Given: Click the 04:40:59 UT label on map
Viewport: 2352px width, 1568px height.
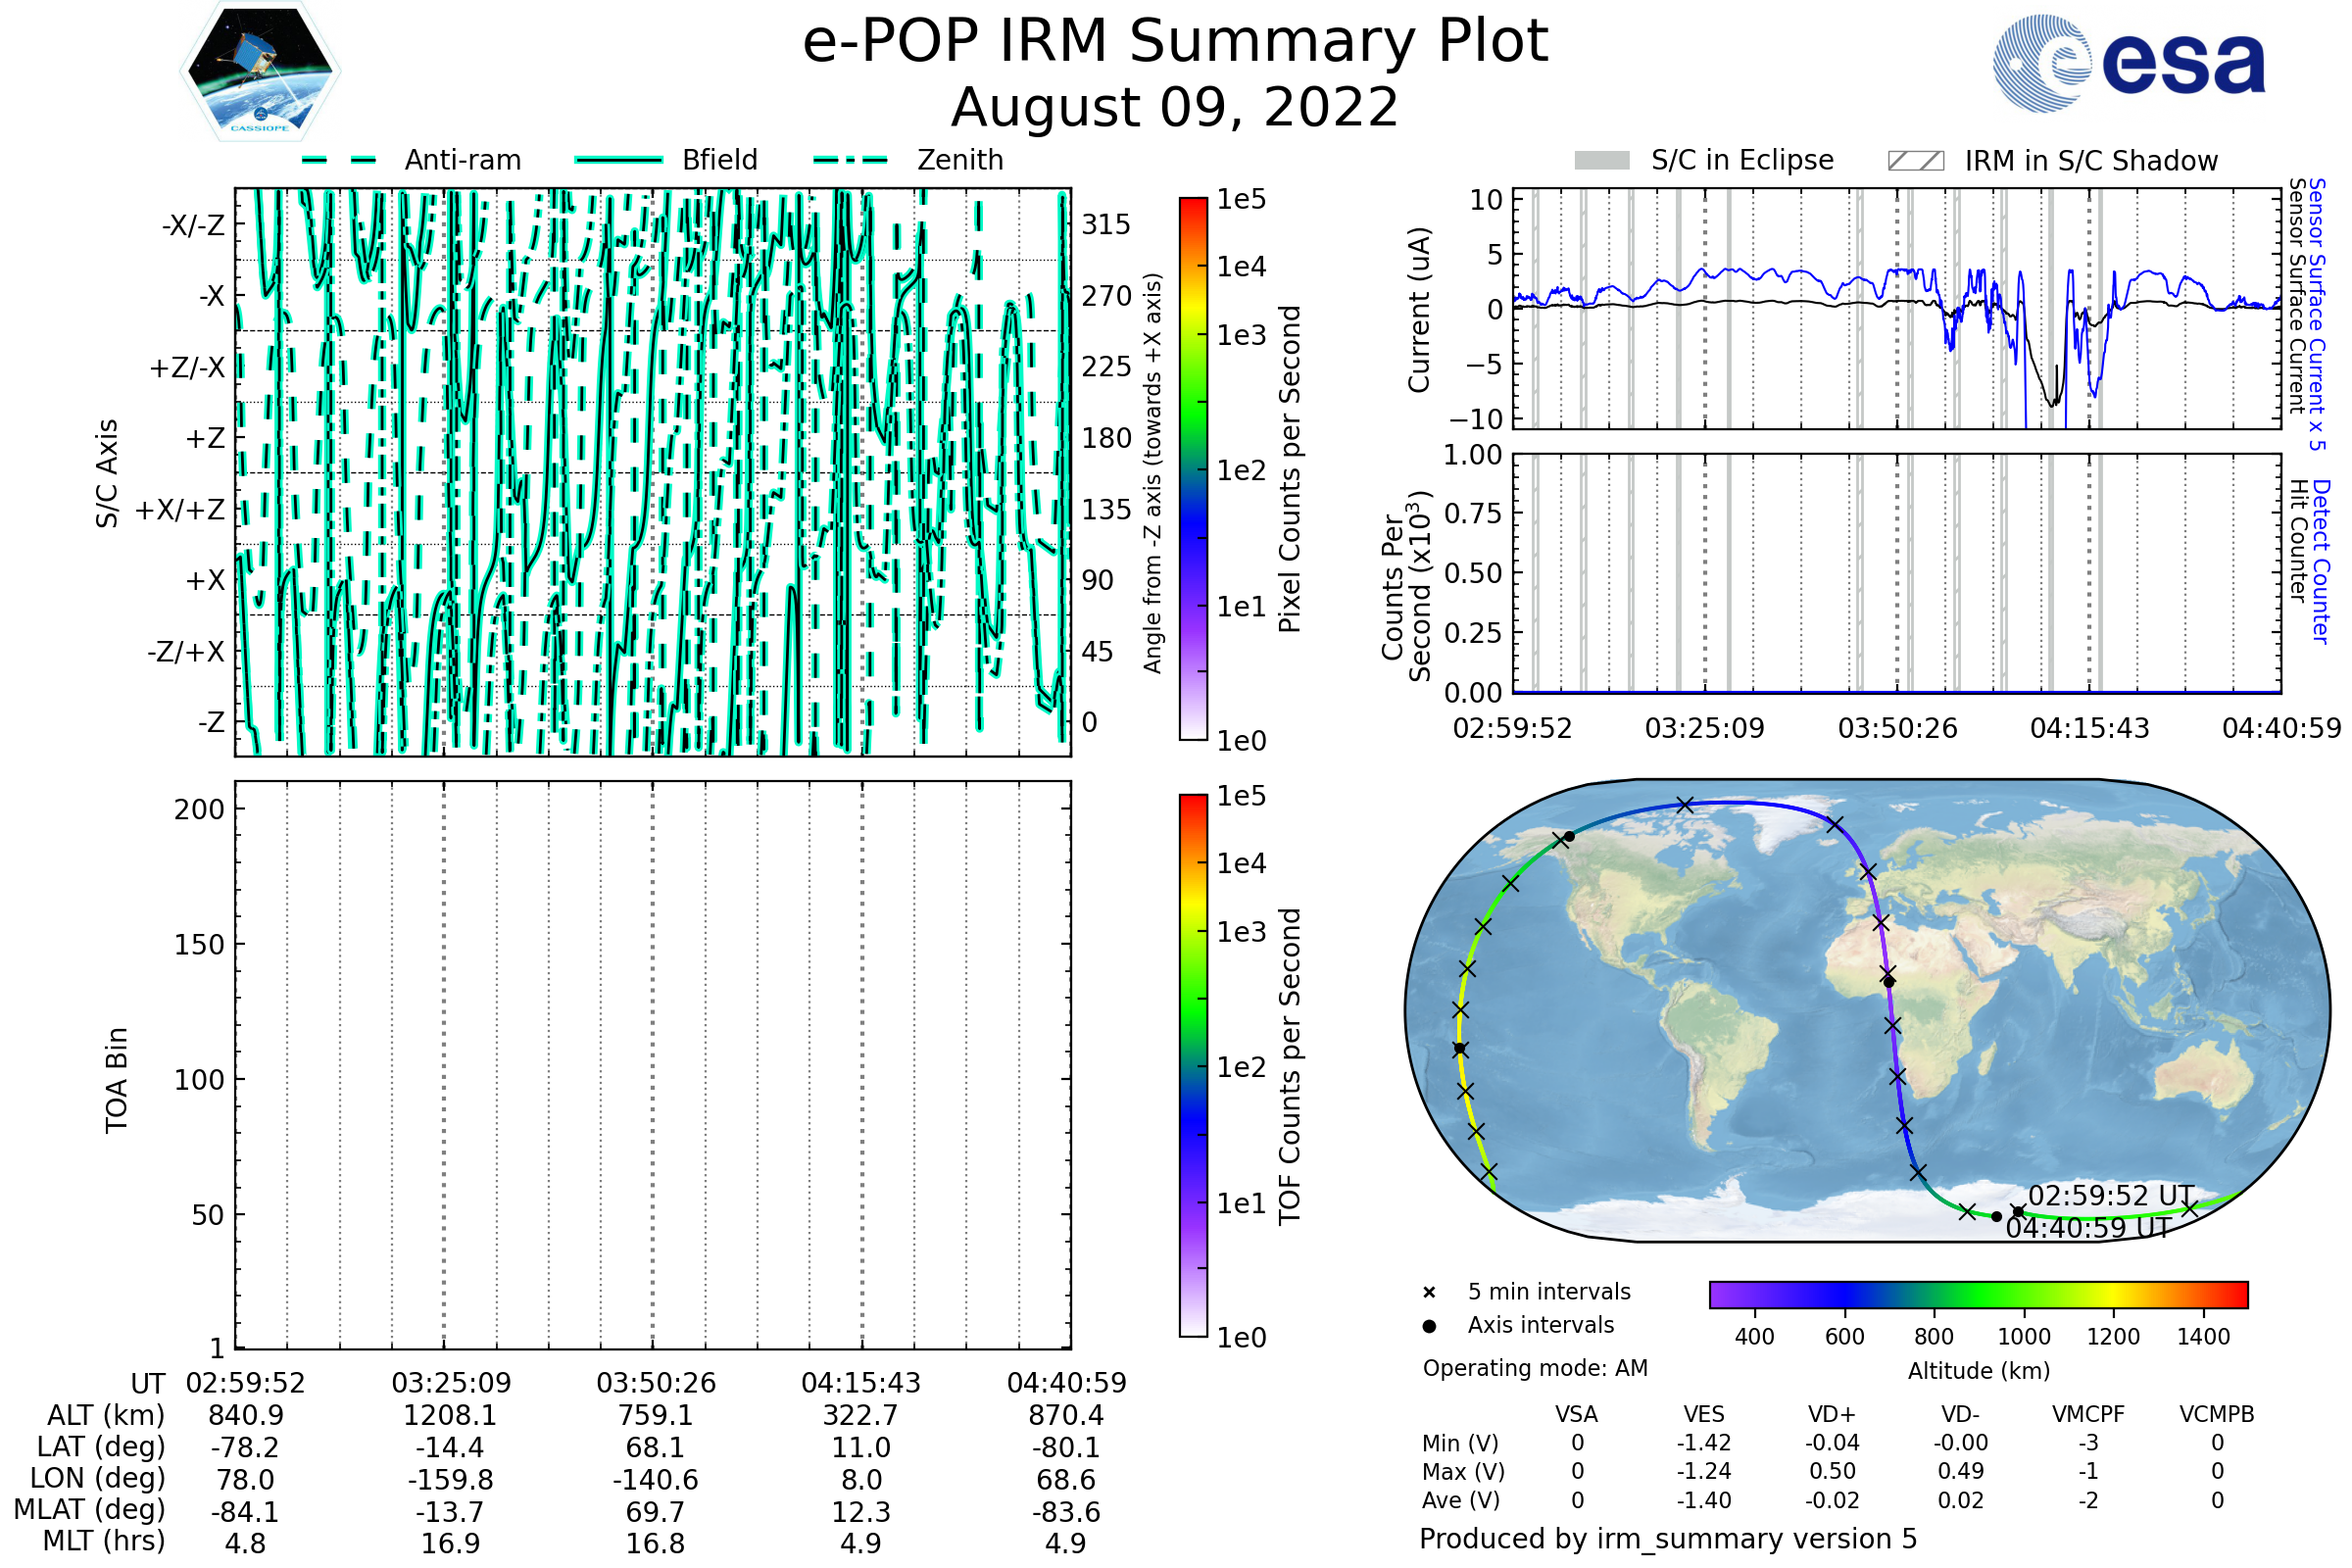Looking at the screenshot, I should [x=2088, y=1228].
